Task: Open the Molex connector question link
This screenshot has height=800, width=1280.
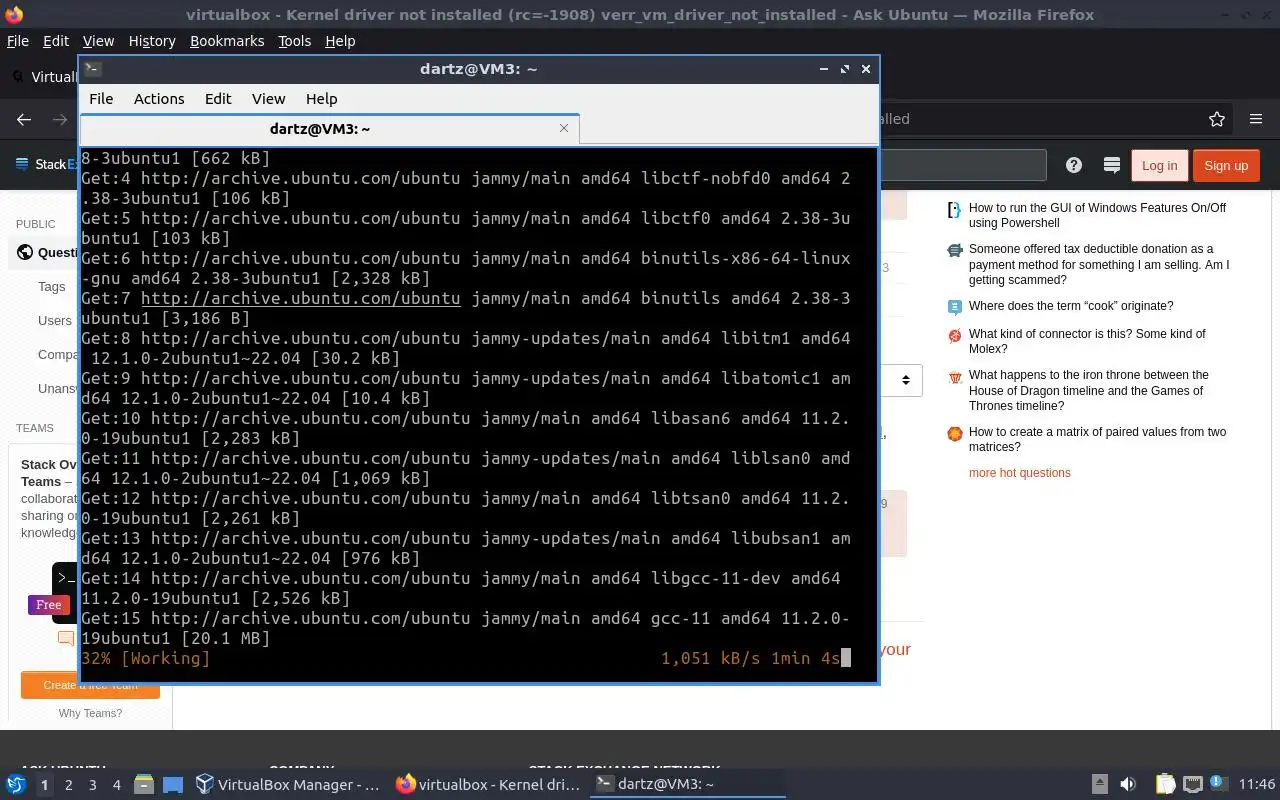Action: tap(1087, 342)
